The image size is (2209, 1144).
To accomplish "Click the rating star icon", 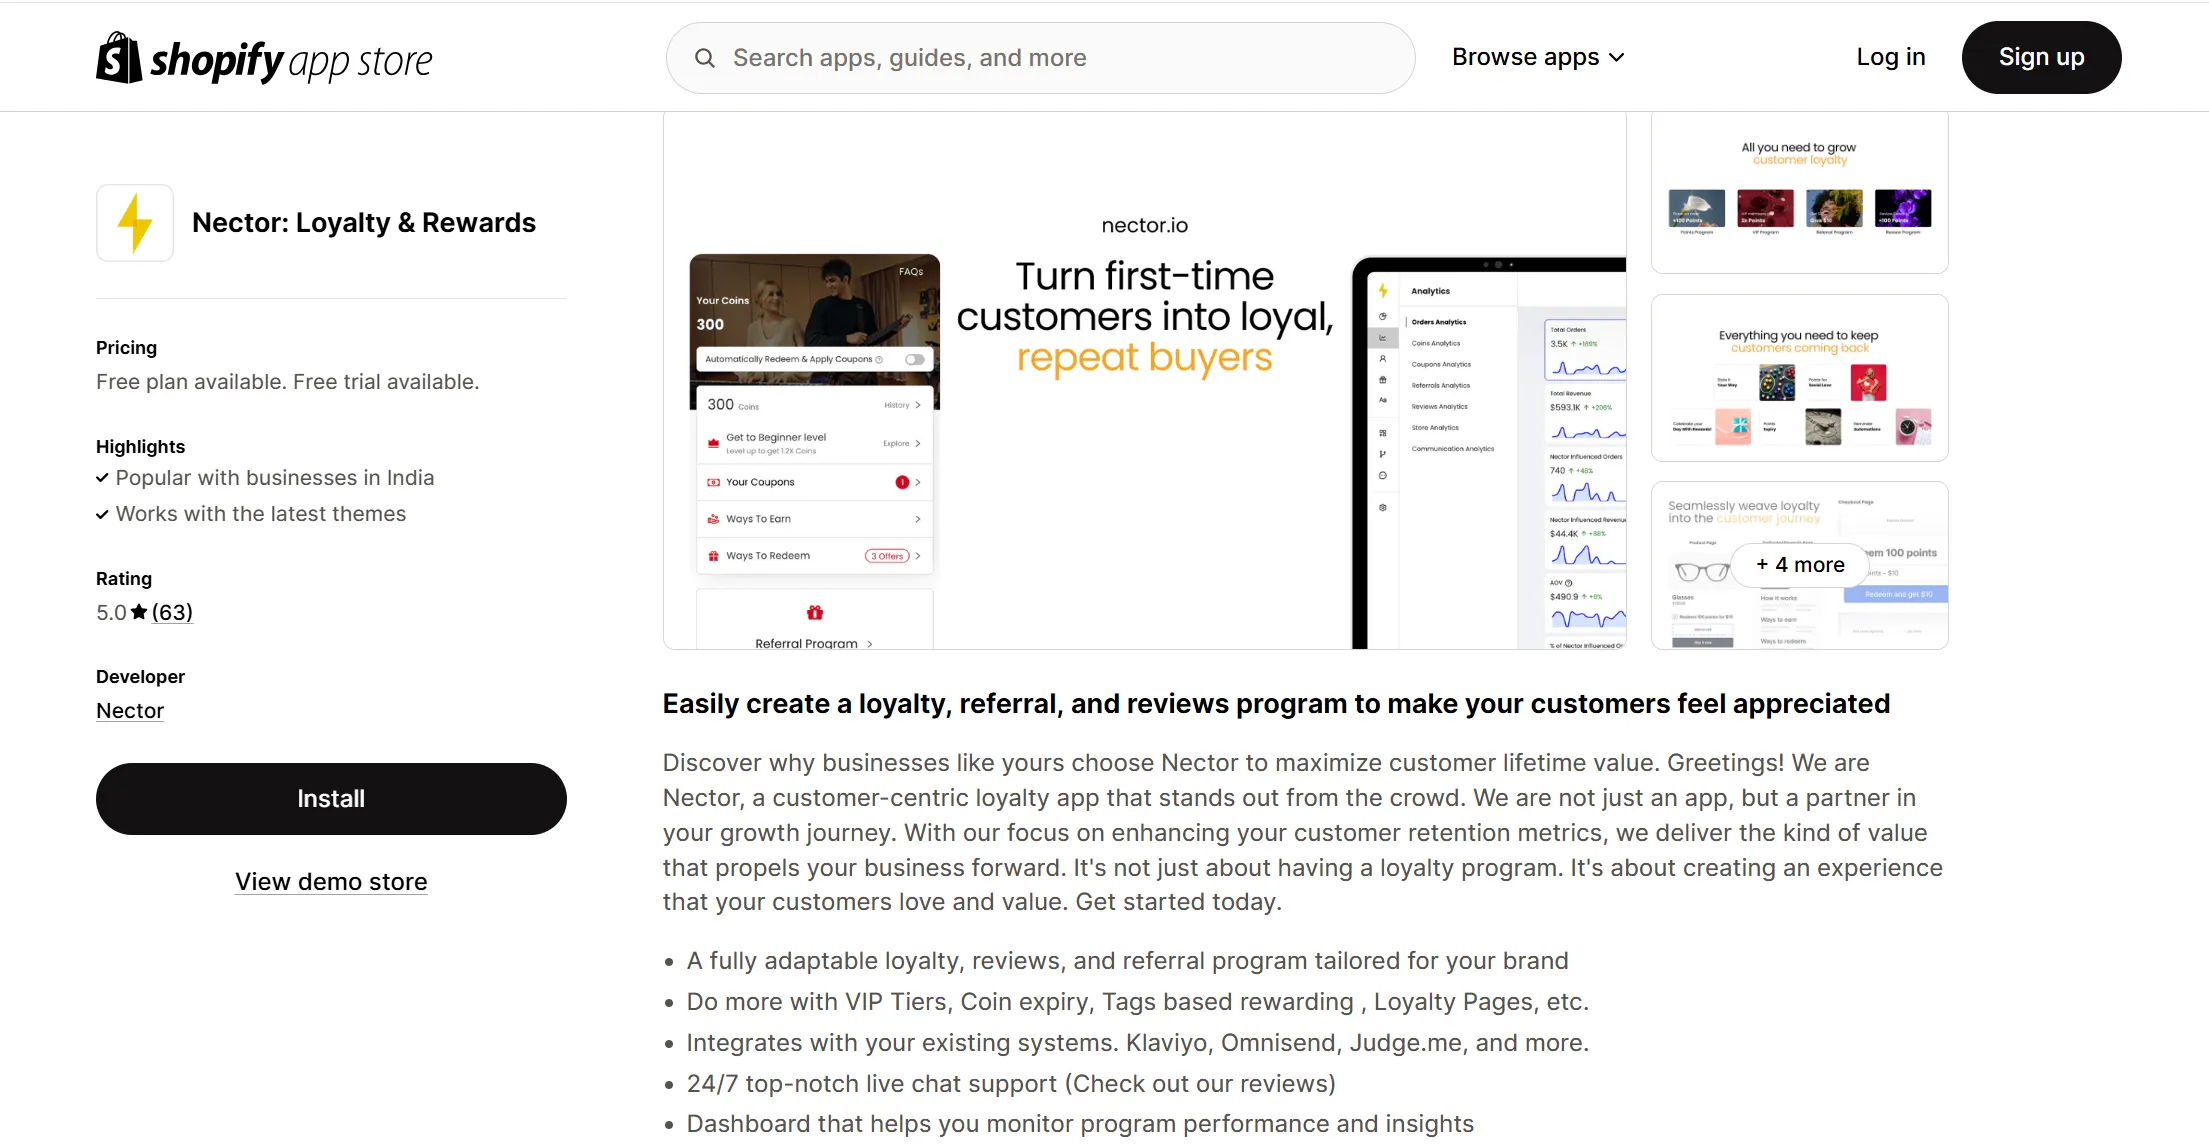I will [139, 612].
